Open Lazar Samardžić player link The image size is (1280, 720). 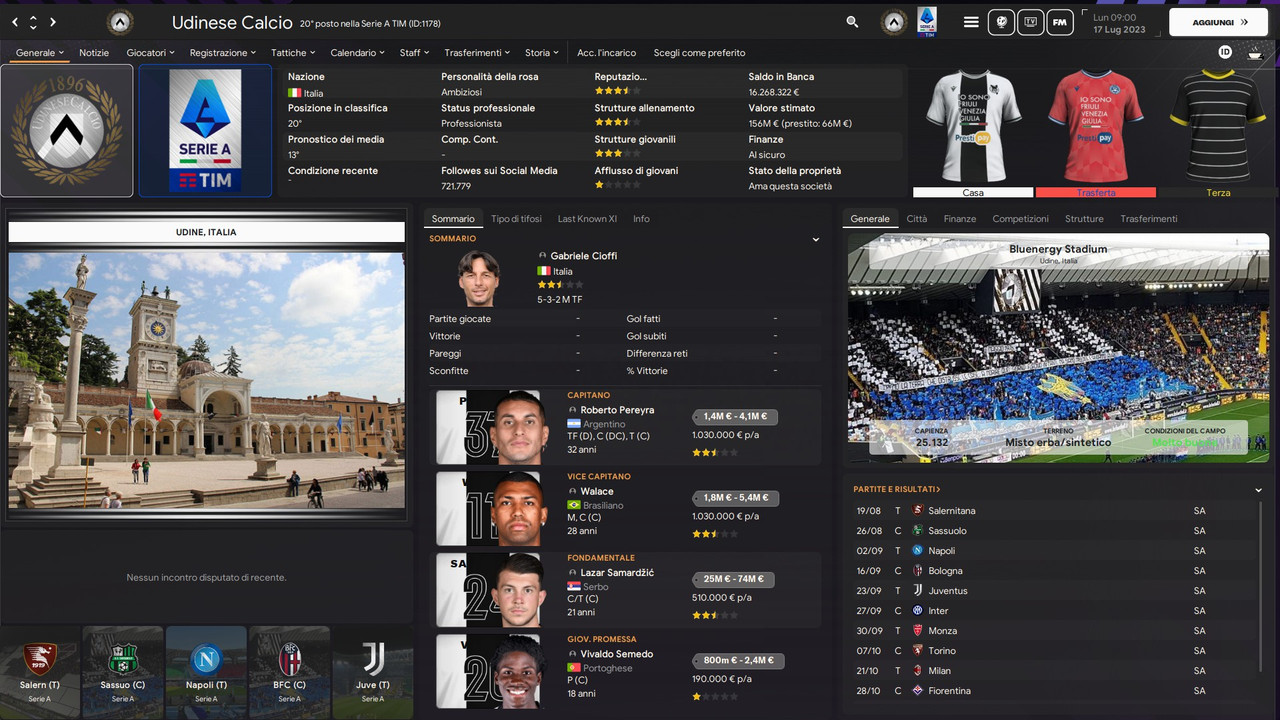tap(617, 572)
